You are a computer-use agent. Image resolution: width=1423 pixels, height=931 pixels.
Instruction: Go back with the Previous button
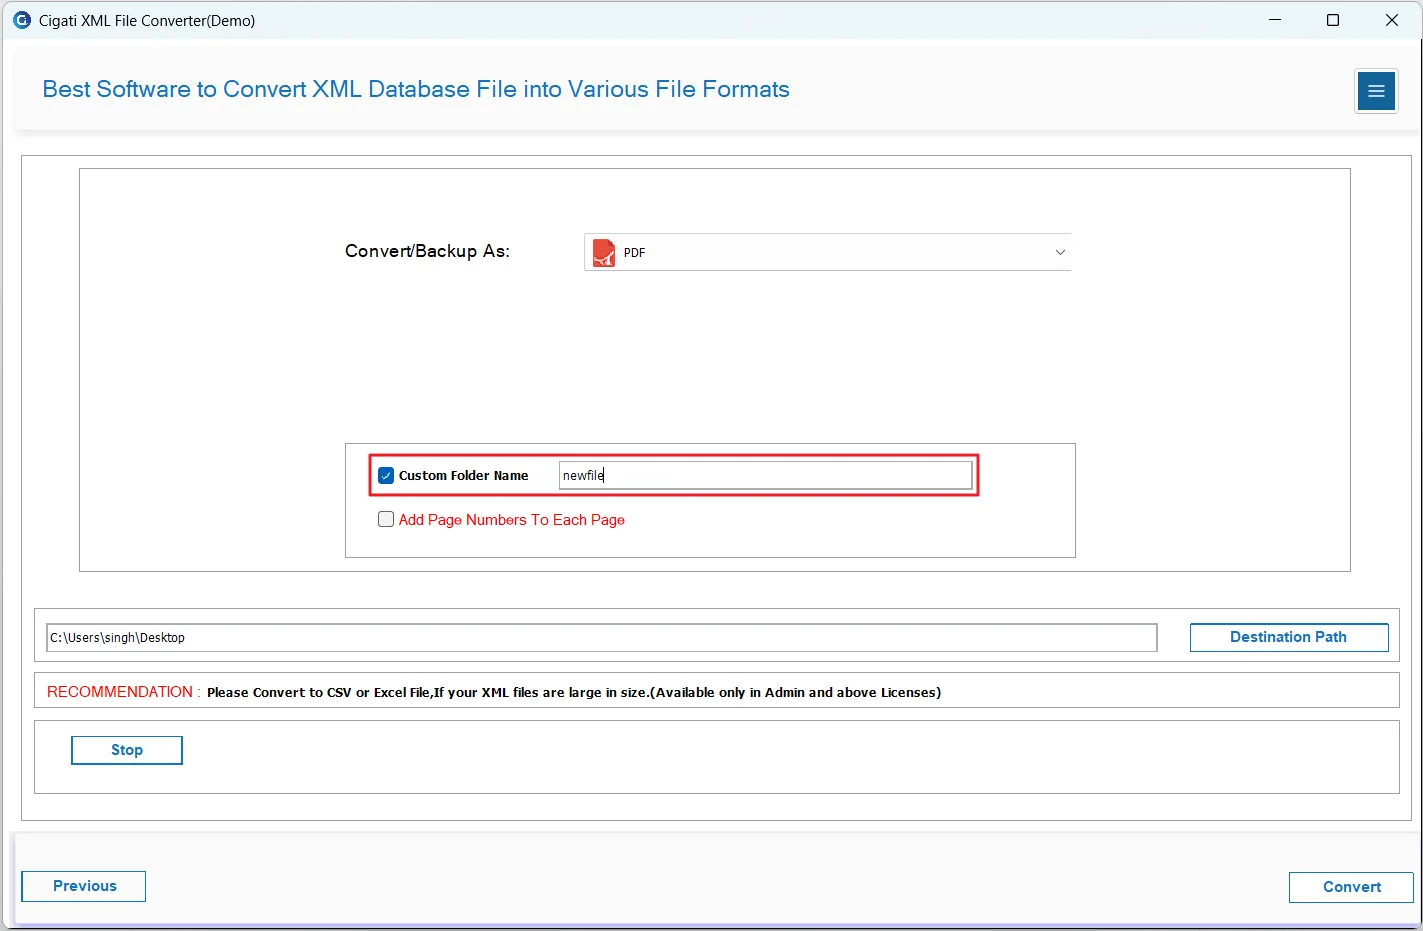[84, 886]
